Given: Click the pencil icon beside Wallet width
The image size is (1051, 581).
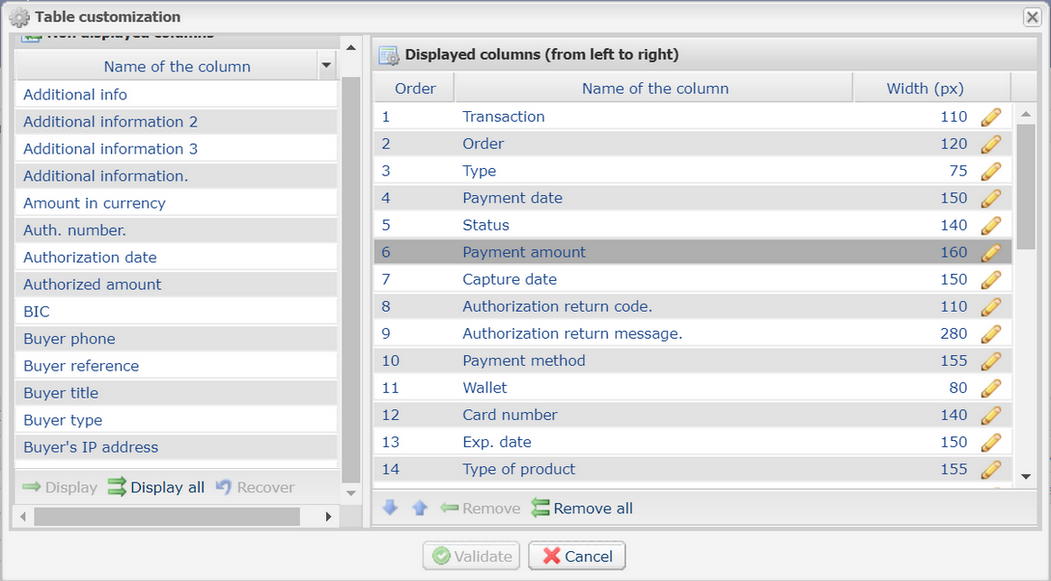Looking at the screenshot, I should pos(990,388).
